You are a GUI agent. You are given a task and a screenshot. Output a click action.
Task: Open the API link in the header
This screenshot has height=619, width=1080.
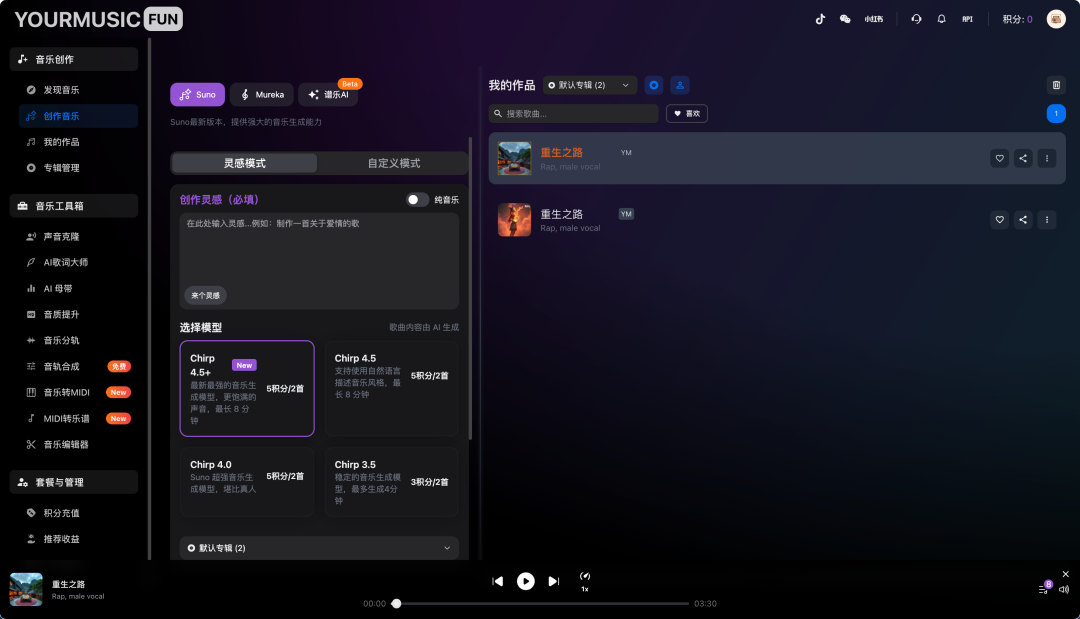tap(967, 19)
